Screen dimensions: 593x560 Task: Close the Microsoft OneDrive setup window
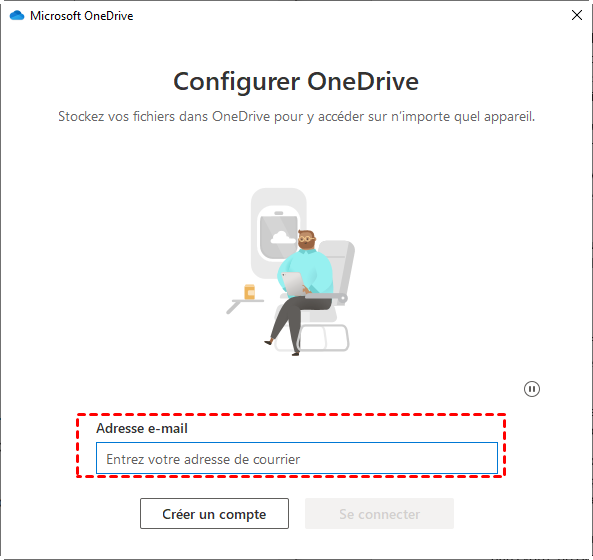click(x=577, y=15)
